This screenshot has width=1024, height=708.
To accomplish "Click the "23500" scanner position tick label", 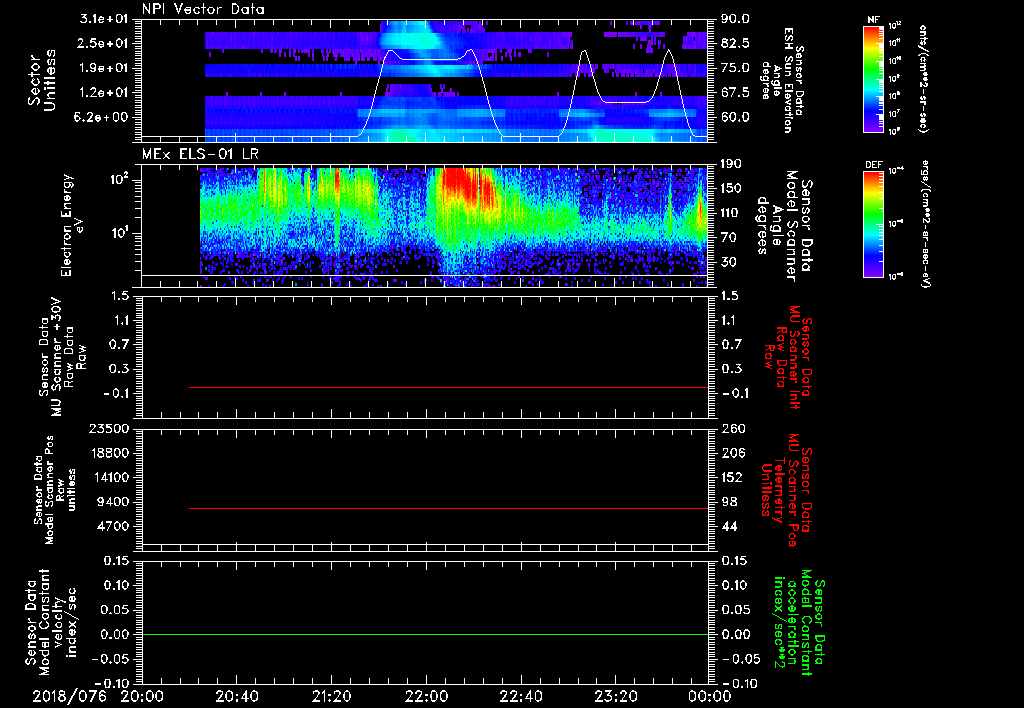I will coord(110,428).
